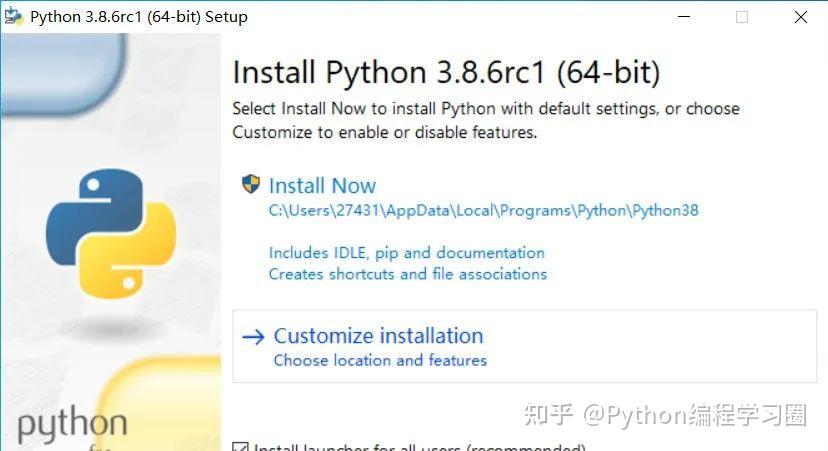Viewport: 828px width, 451px height.
Task: Click "Creates shortcuts and file associations" text
Action: pos(407,274)
